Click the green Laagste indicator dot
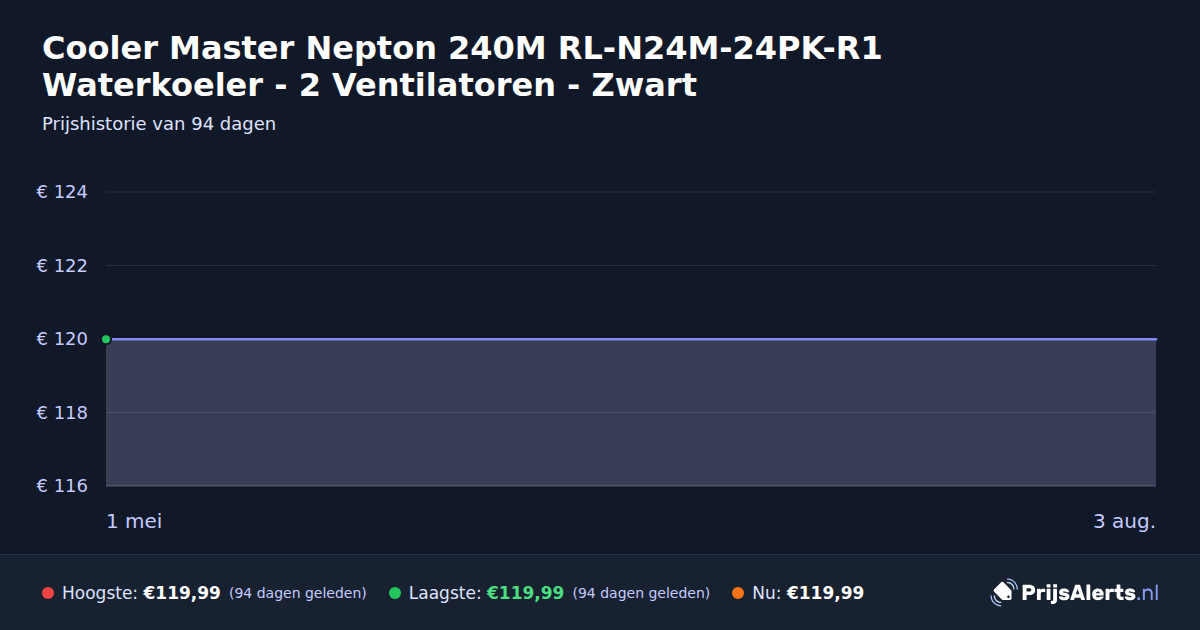This screenshot has height=630, width=1200. (395, 593)
